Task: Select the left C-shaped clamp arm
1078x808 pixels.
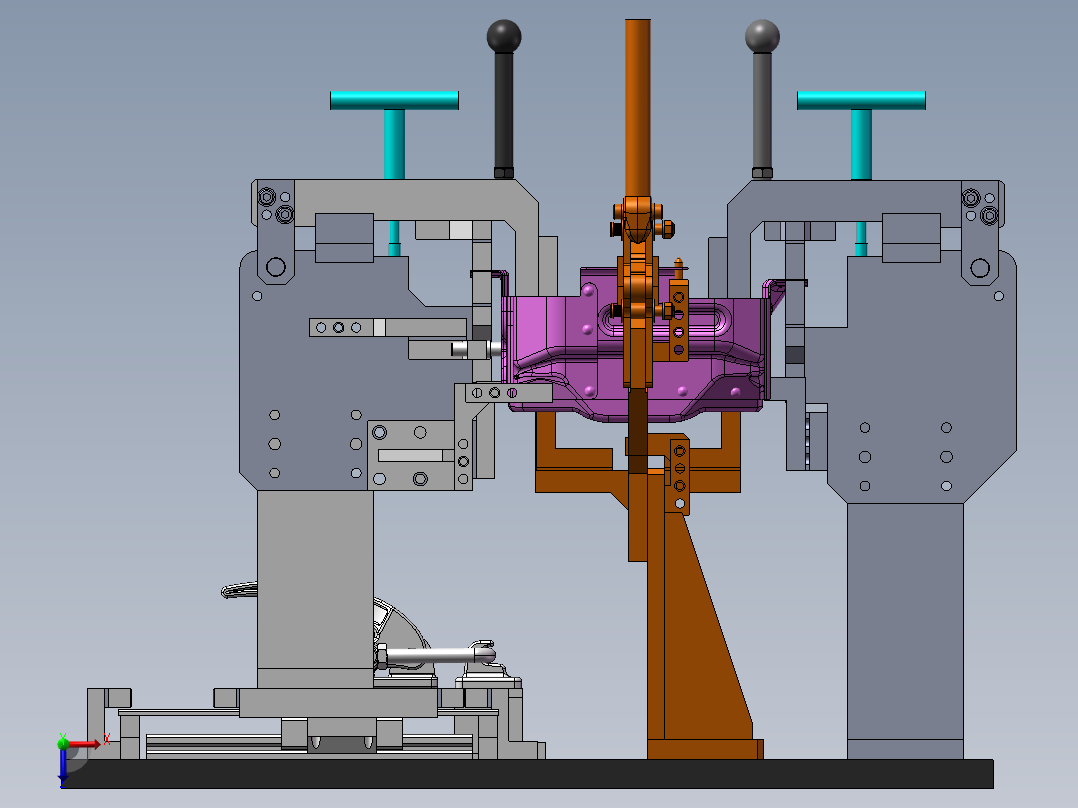Action: (x=412, y=201)
